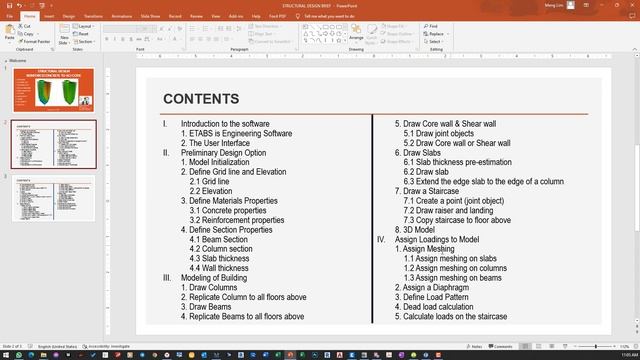
Task: Open File Explorer from the taskbar
Action: [x=43, y=355]
